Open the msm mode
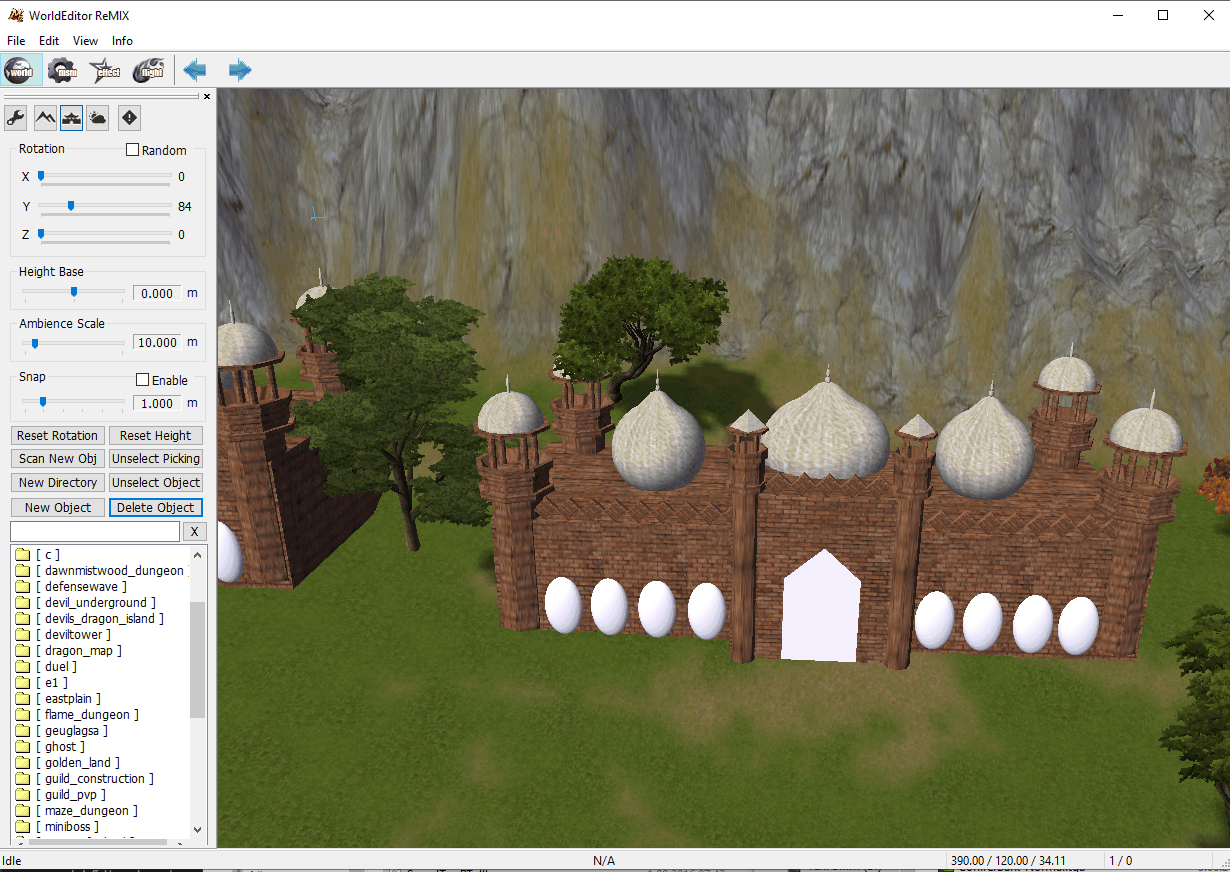The width and height of the screenshot is (1230, 872). pyautogui.click(x=62, y=70)
